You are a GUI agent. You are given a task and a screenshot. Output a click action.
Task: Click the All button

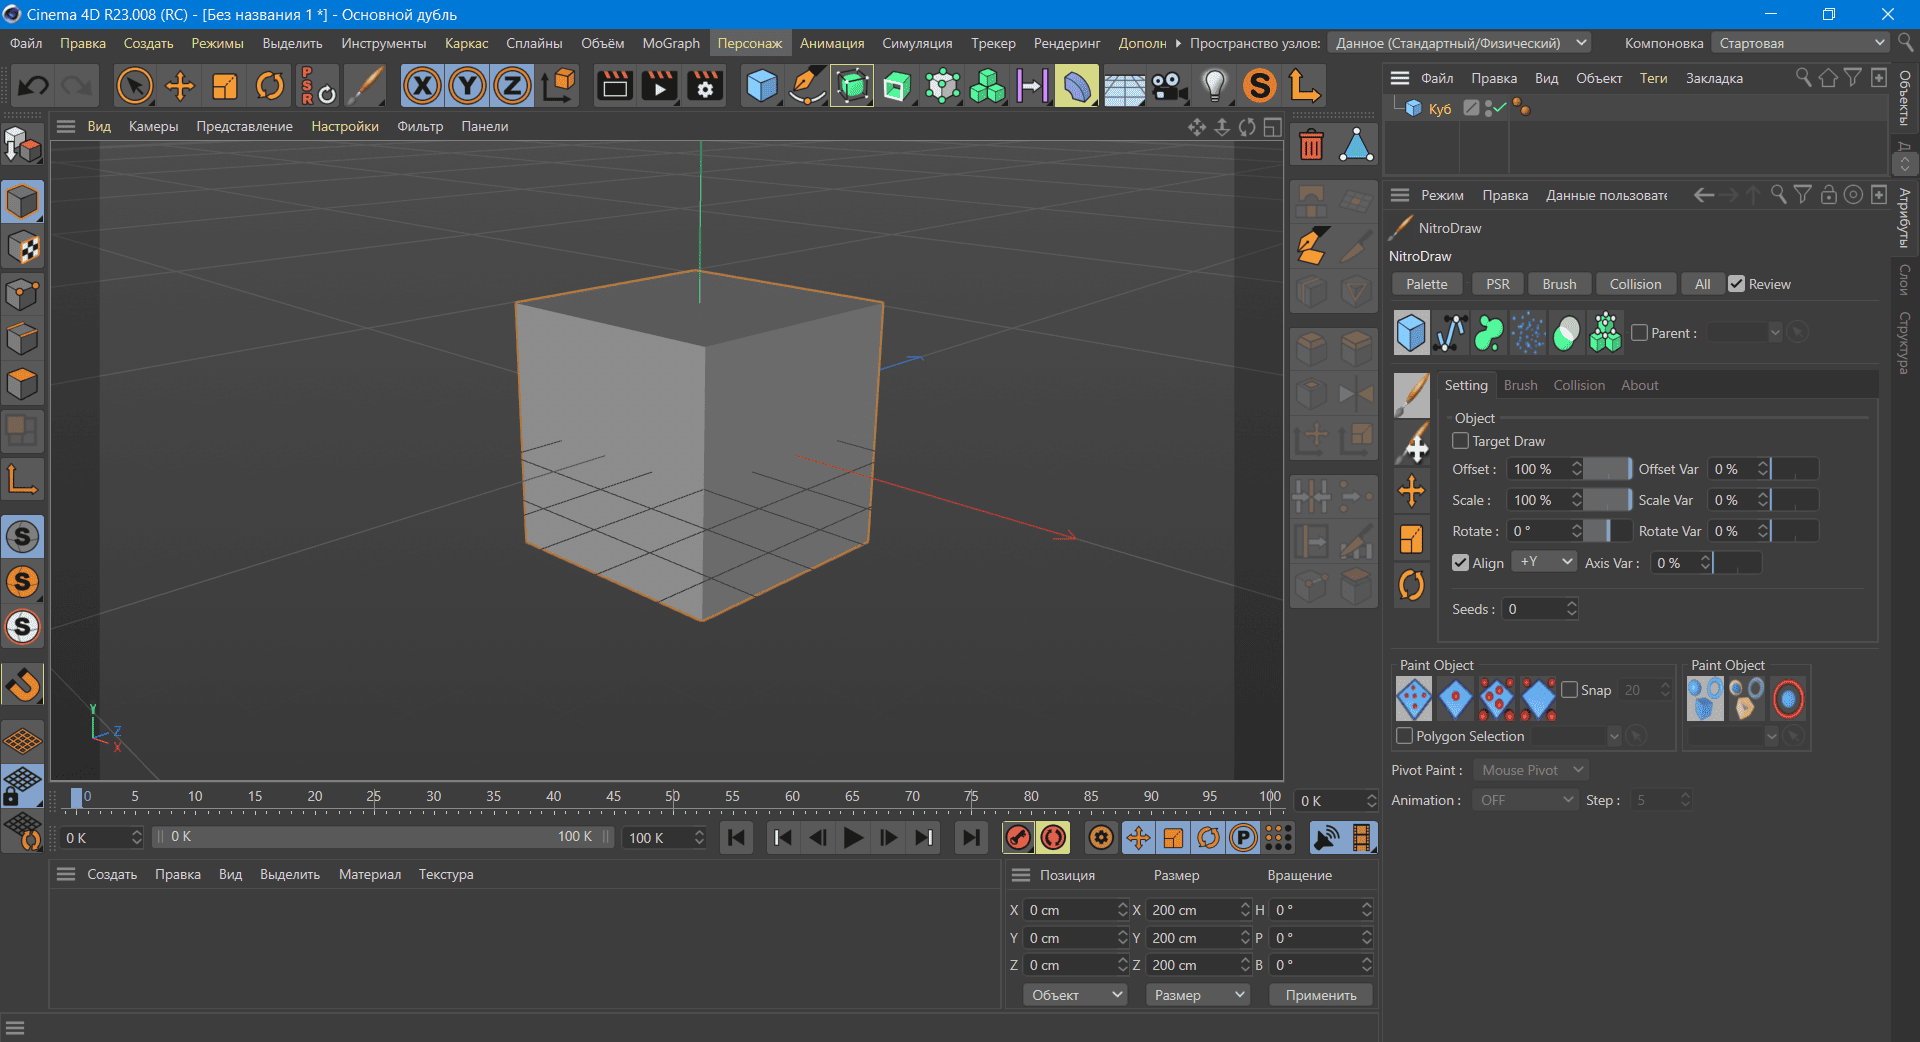pyautogui.click(x=1702, y=284)
